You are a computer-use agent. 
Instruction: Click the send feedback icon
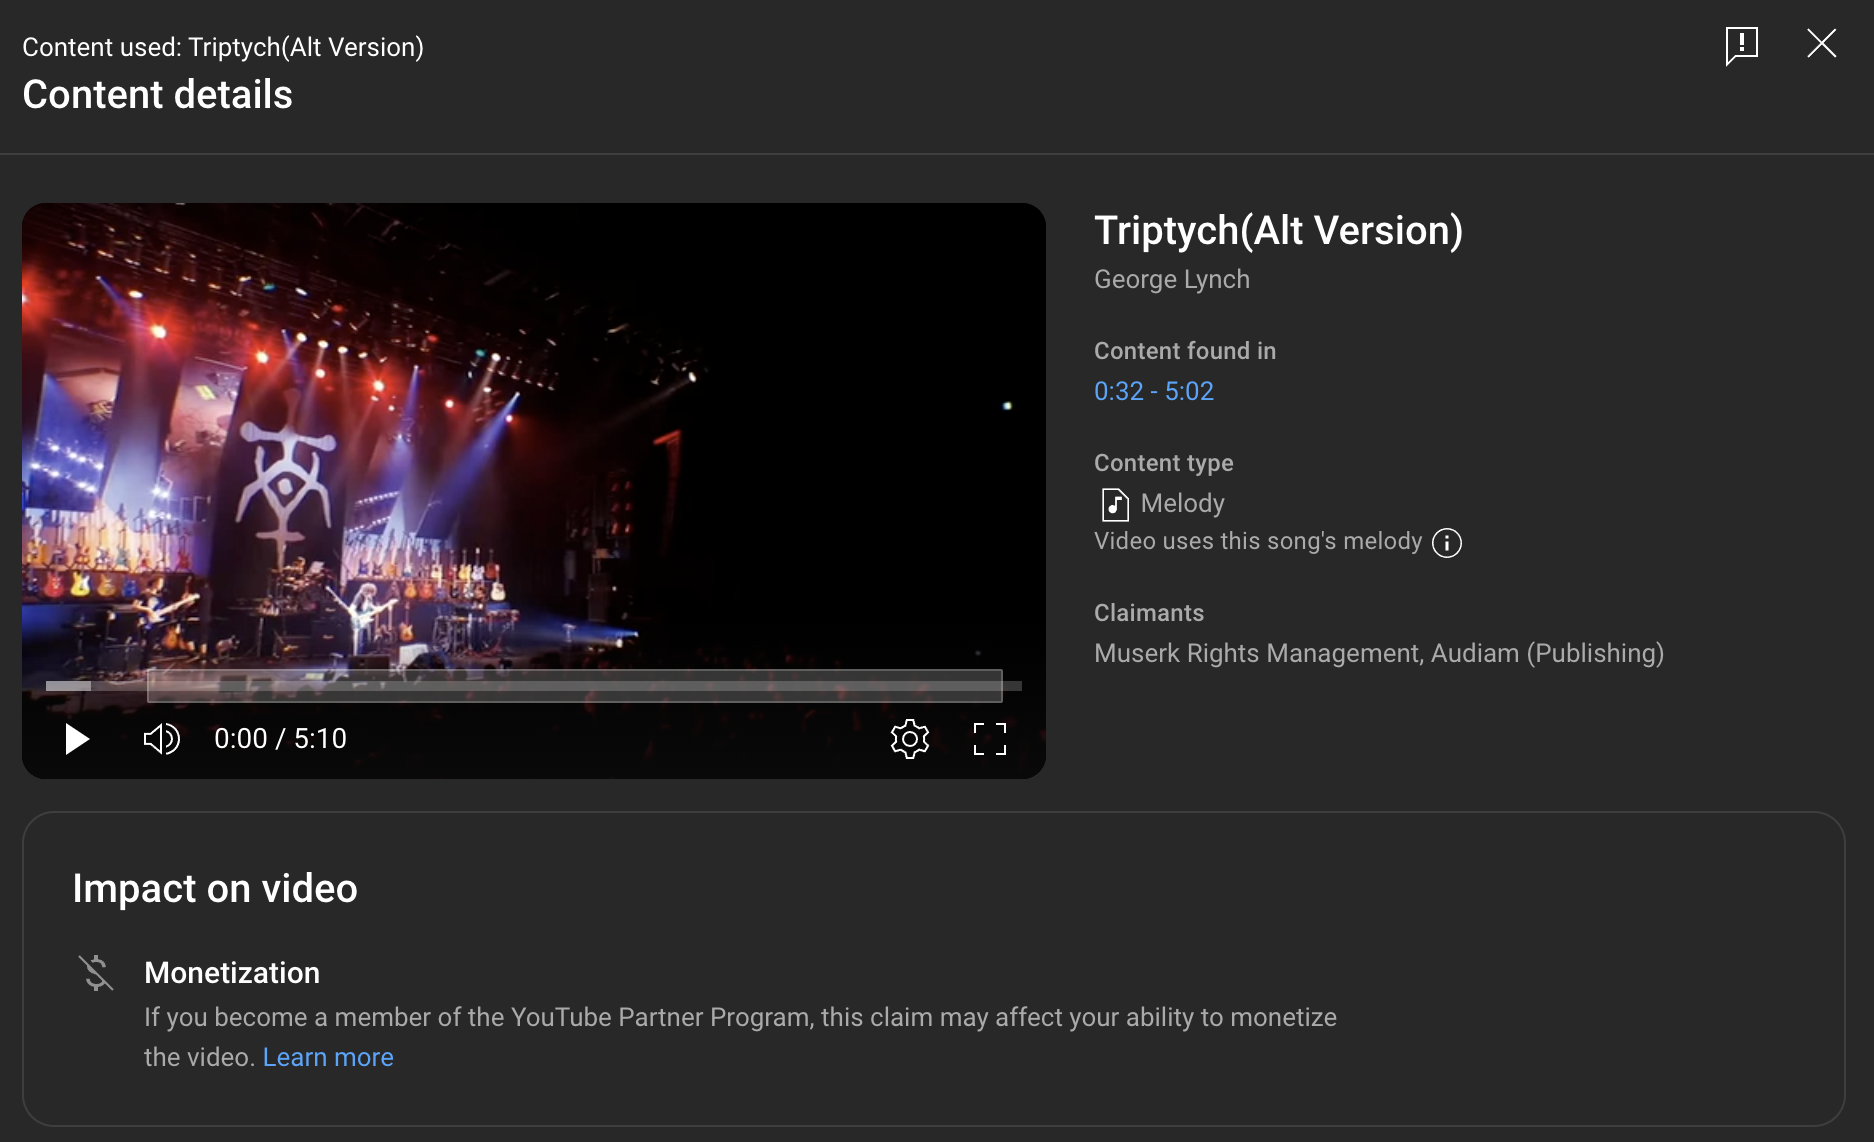pos(1741,45)
